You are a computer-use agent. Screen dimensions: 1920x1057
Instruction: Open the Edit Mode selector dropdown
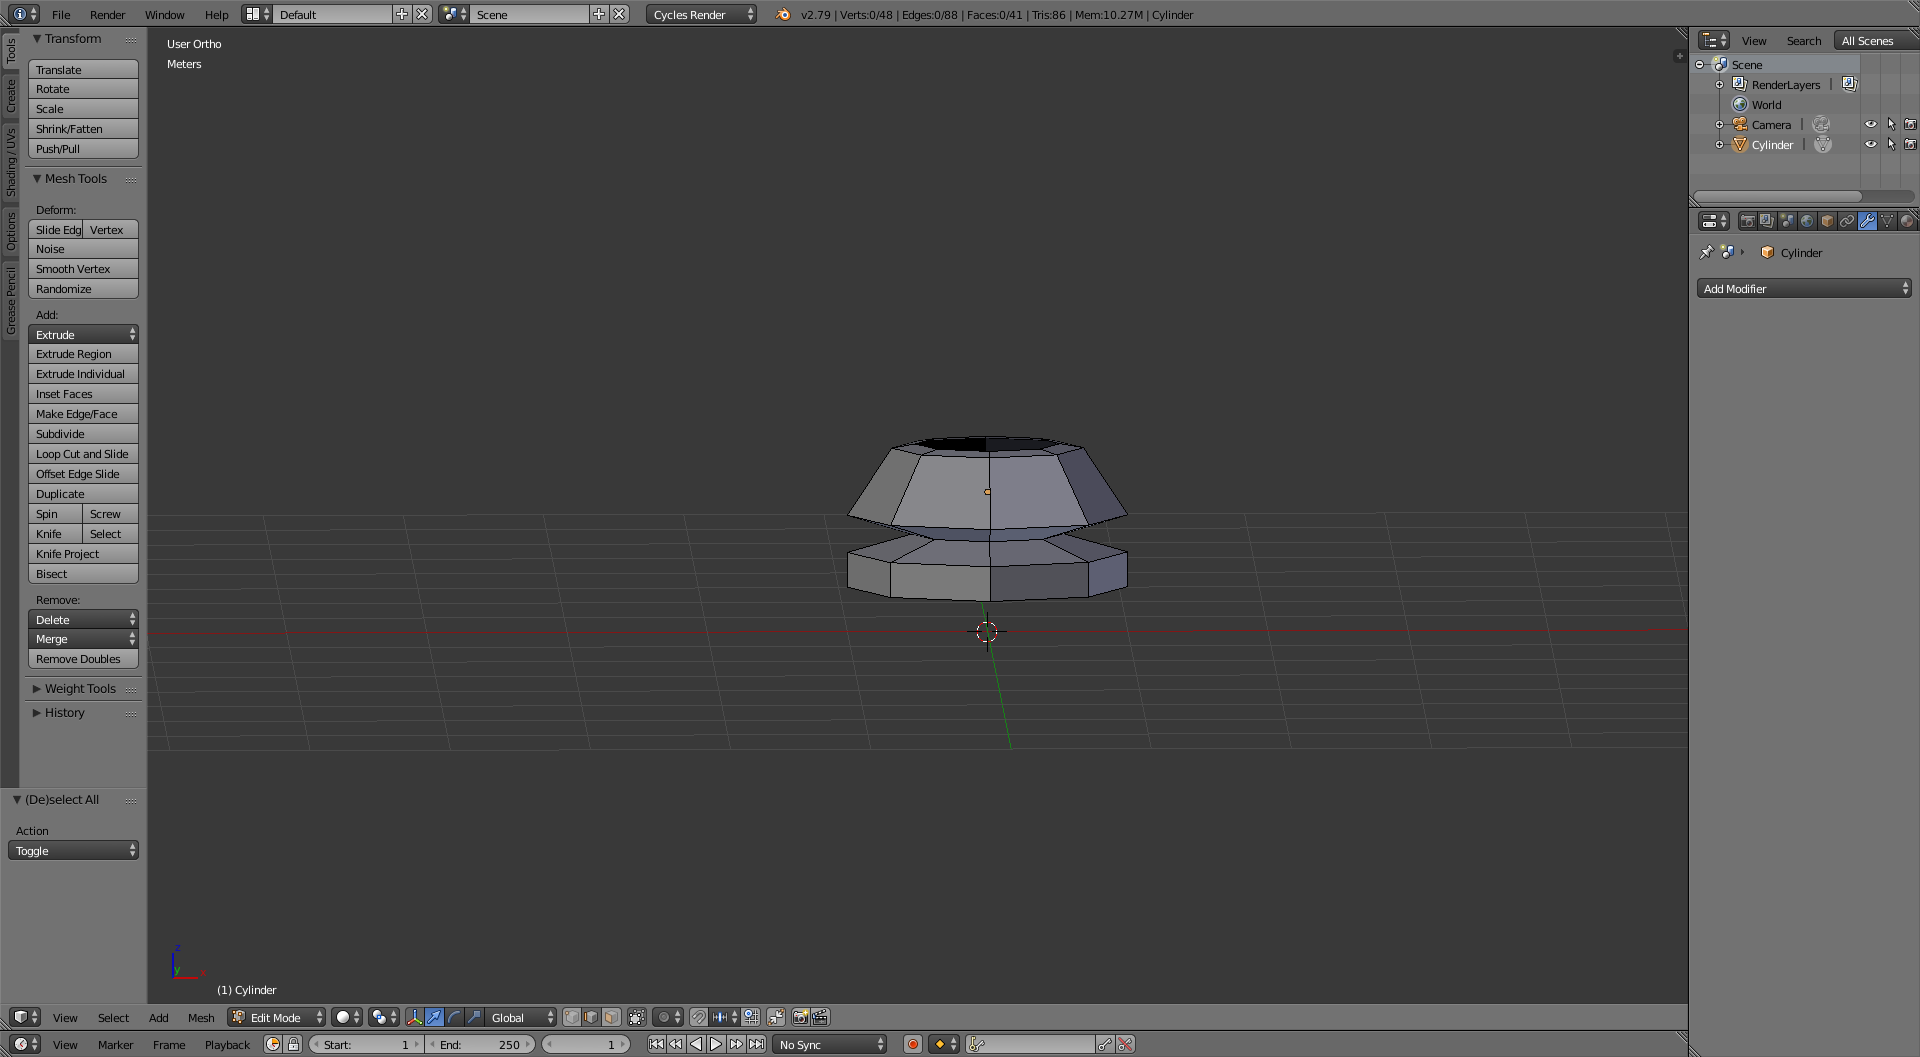(276, 1017)
